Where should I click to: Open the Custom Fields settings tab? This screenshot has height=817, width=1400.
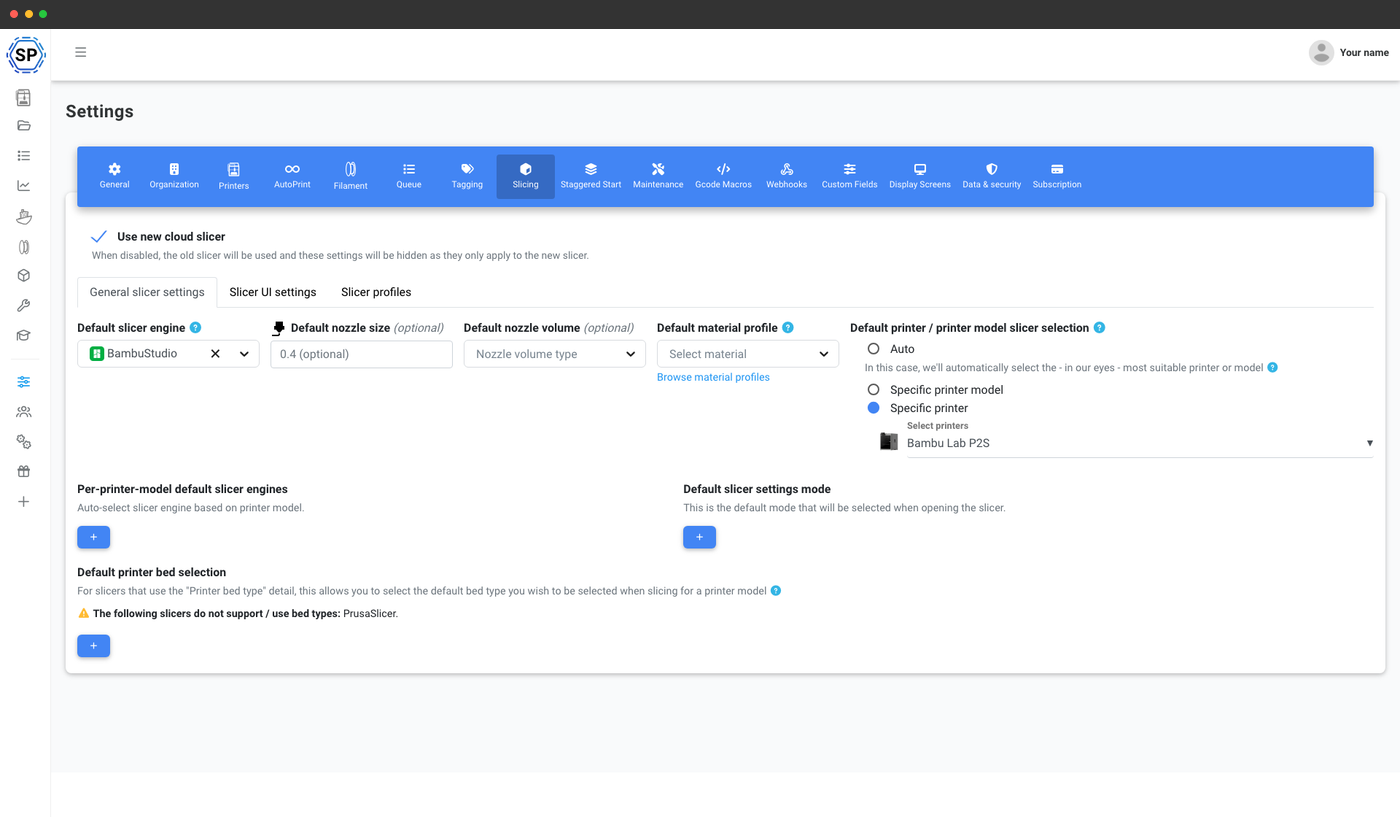coord(849,176)
